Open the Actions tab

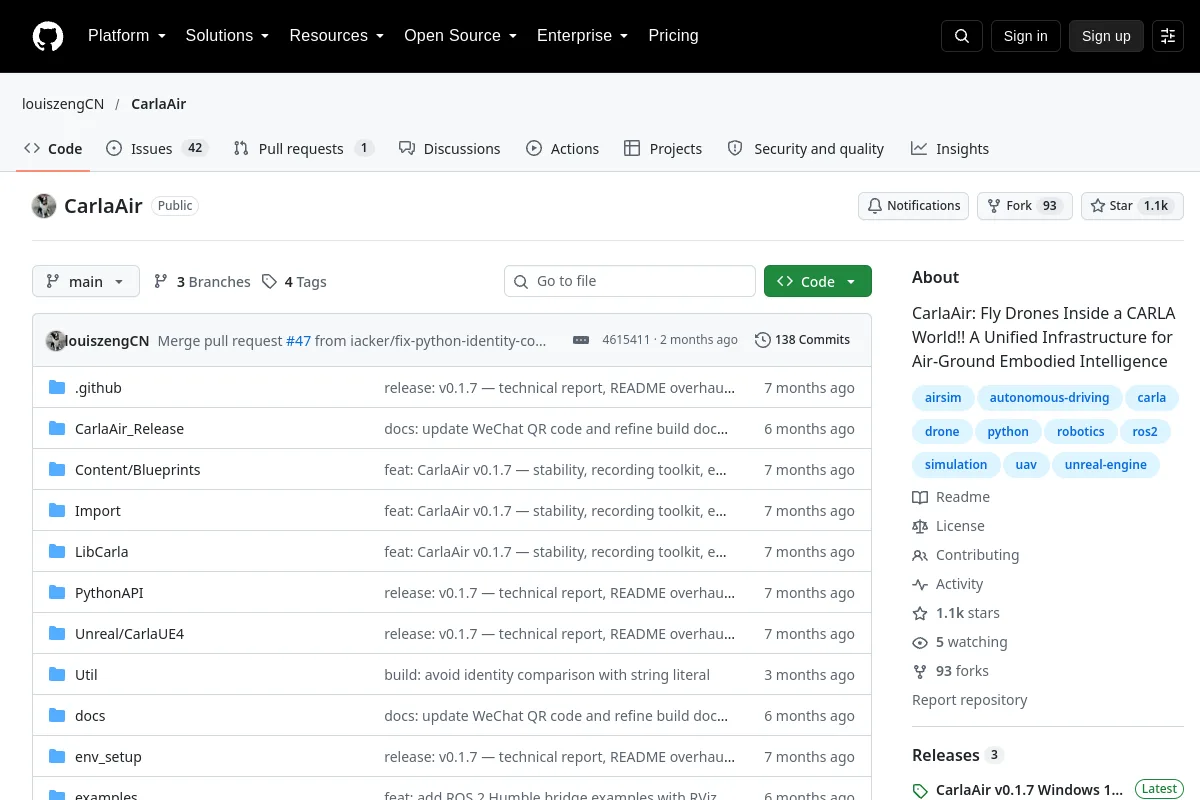[x=563, y=149]
